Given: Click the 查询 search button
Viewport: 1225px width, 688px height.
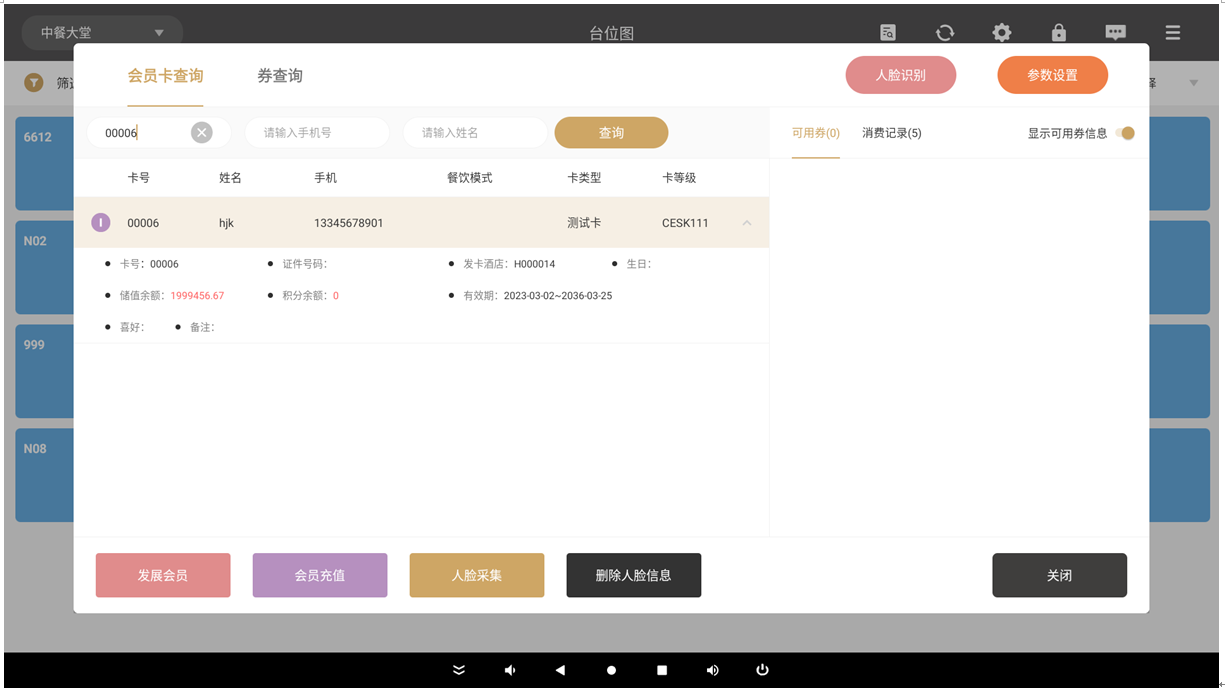Looking at the screenshot, I should tap(611, 133).
